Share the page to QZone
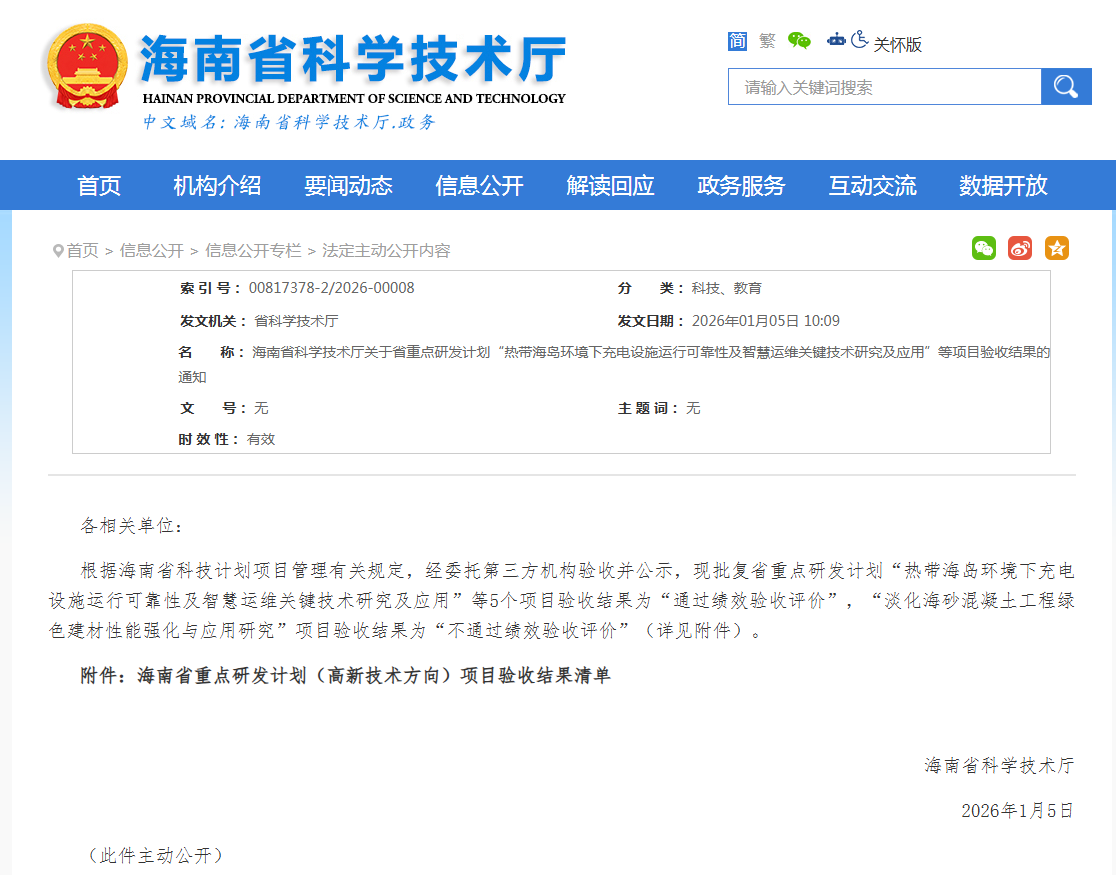Screen dimensions: 1116x875 [x=1057, y=248]
